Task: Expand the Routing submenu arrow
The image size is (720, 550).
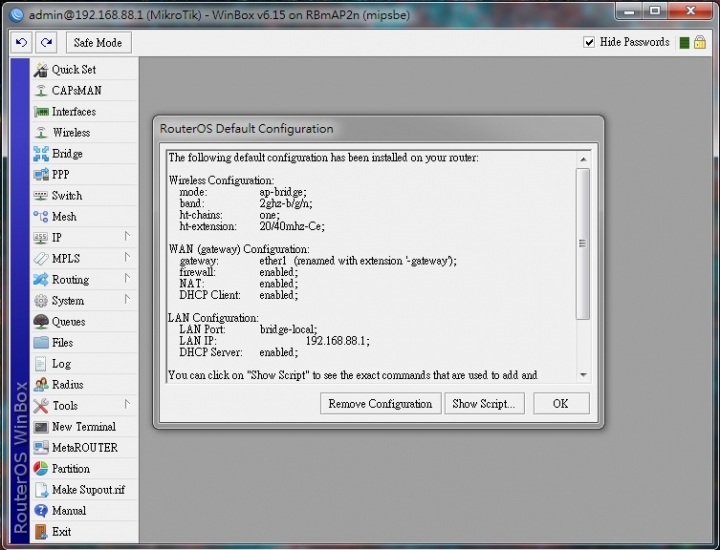Action: (127, 278)
